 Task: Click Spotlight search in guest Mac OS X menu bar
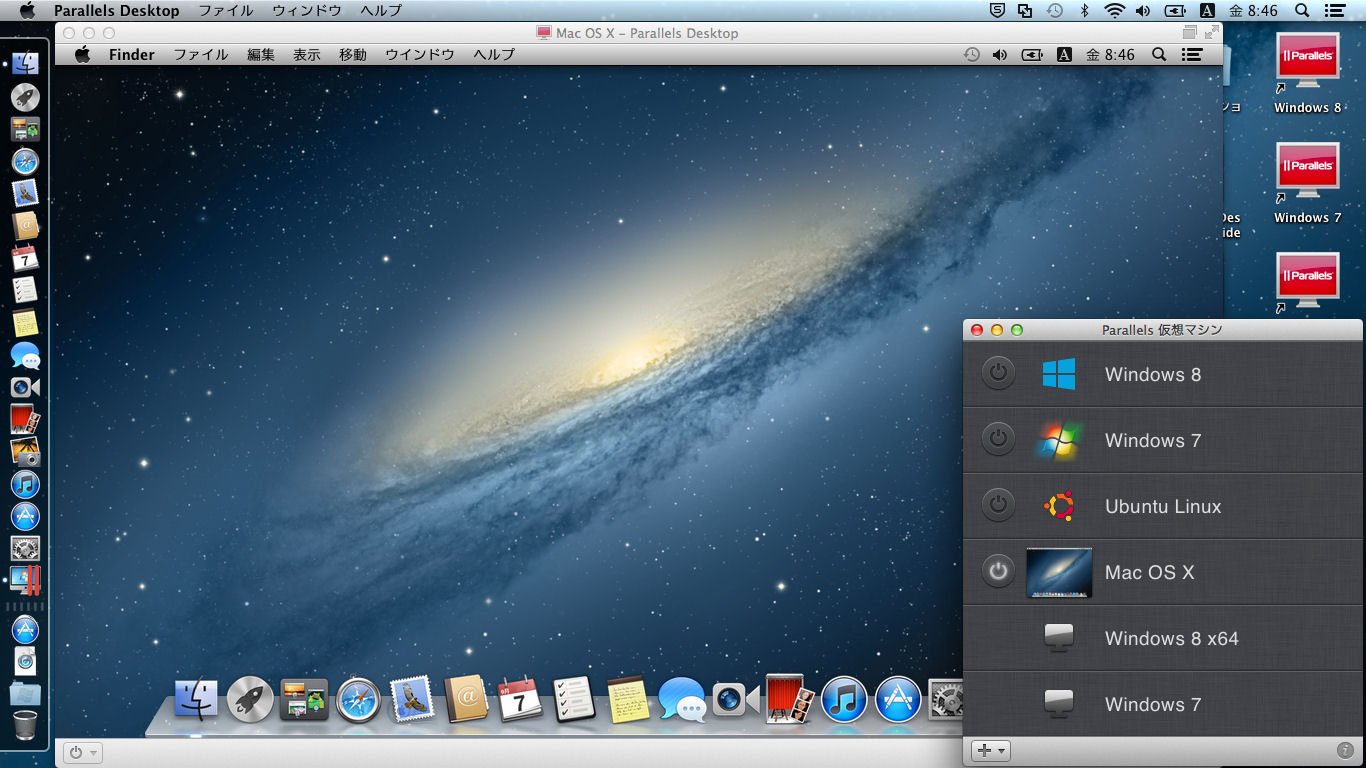tap(1159, 55)
